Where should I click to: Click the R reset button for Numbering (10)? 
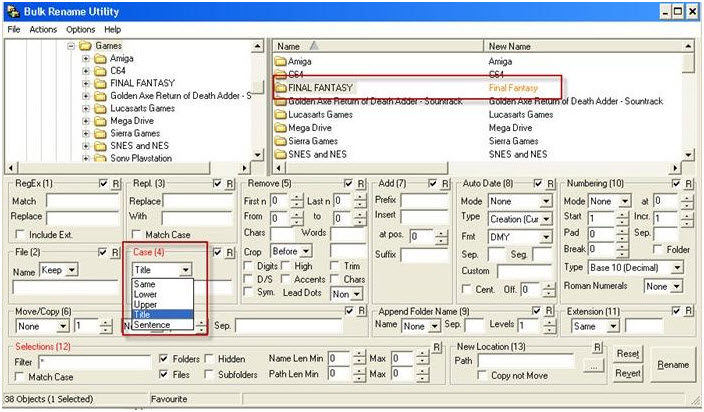688,184
